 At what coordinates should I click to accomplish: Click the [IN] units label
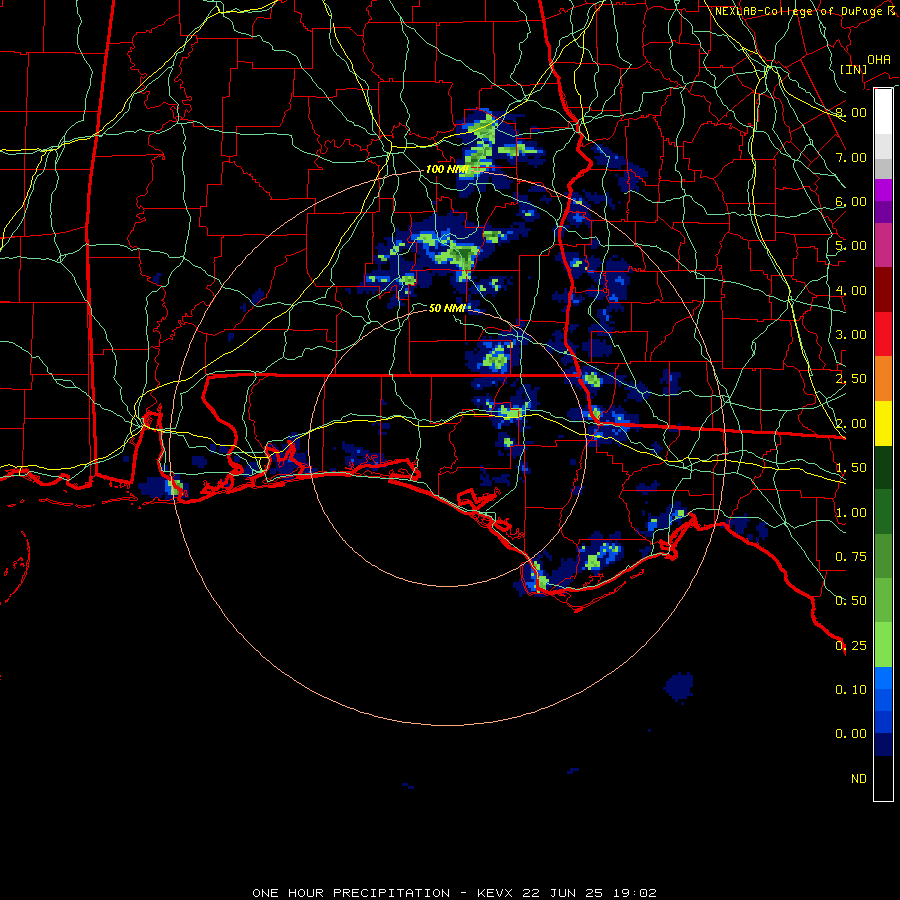click(x=853, y=69)
